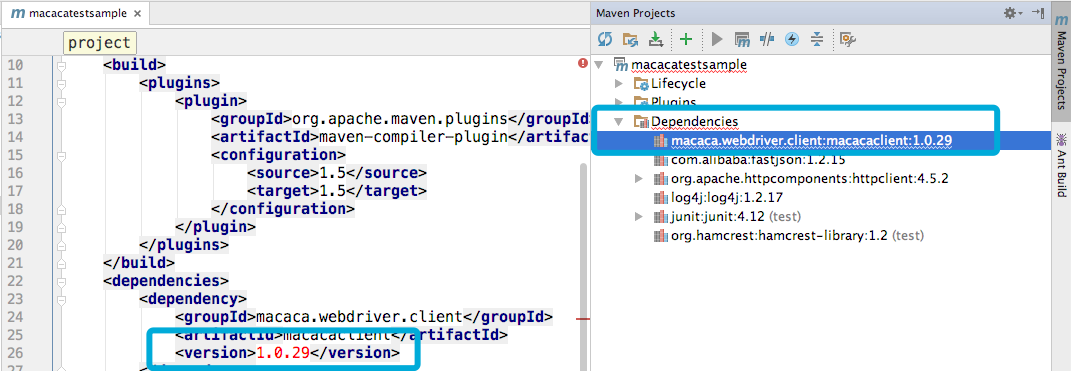The width and height of the screenshot is (1071, 371).
Task: Collapse all nodes in Maven tree
Action: 817,39
